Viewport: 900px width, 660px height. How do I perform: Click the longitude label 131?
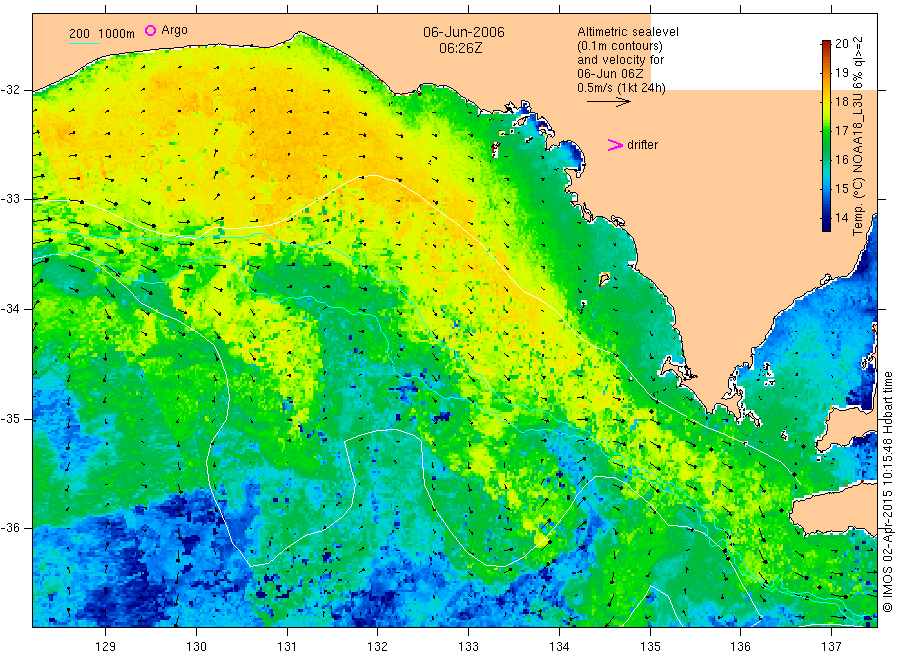pyautogui.click(x=287, y=647)
